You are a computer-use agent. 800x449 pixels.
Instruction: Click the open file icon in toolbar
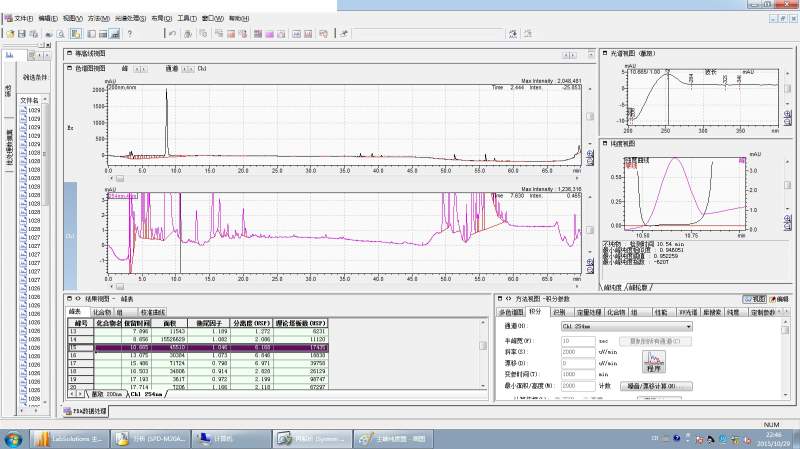[x=10, y=34]
